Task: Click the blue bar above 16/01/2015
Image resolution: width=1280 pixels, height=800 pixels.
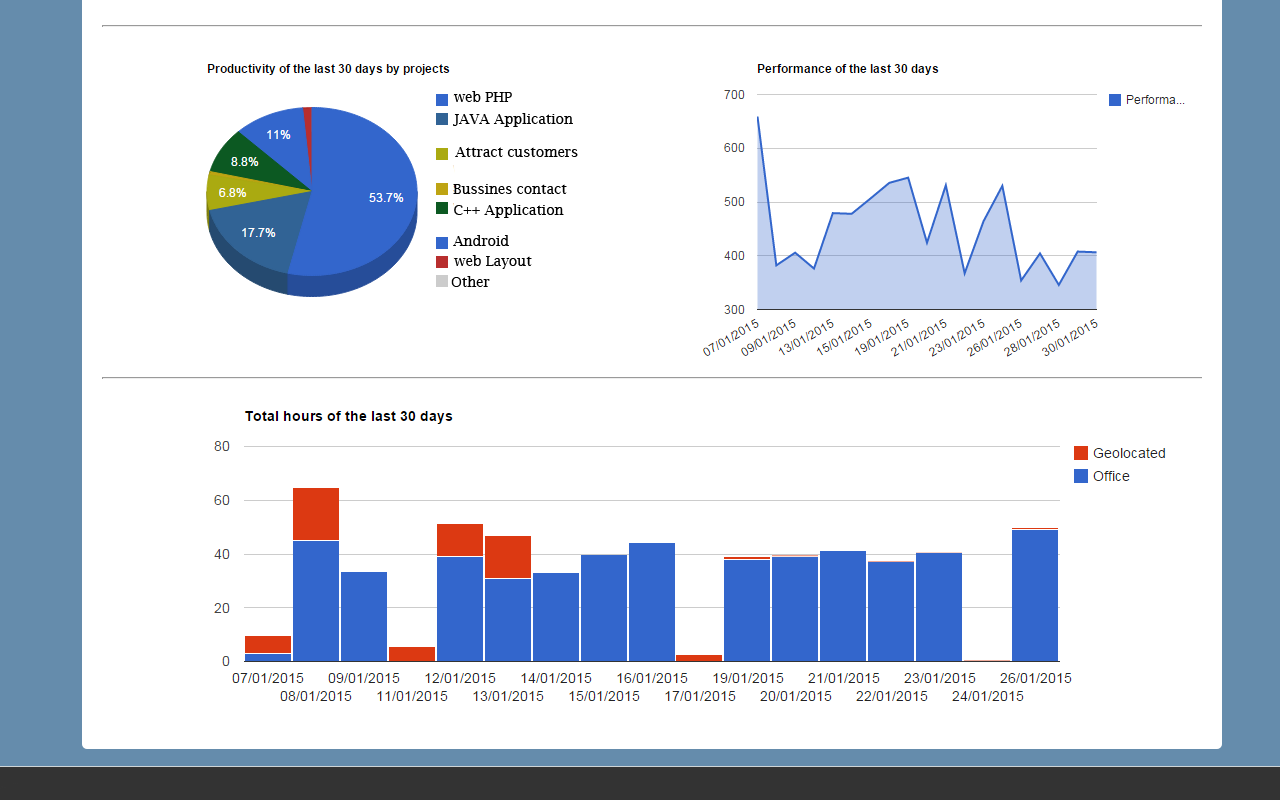Action: pos(652,602)
